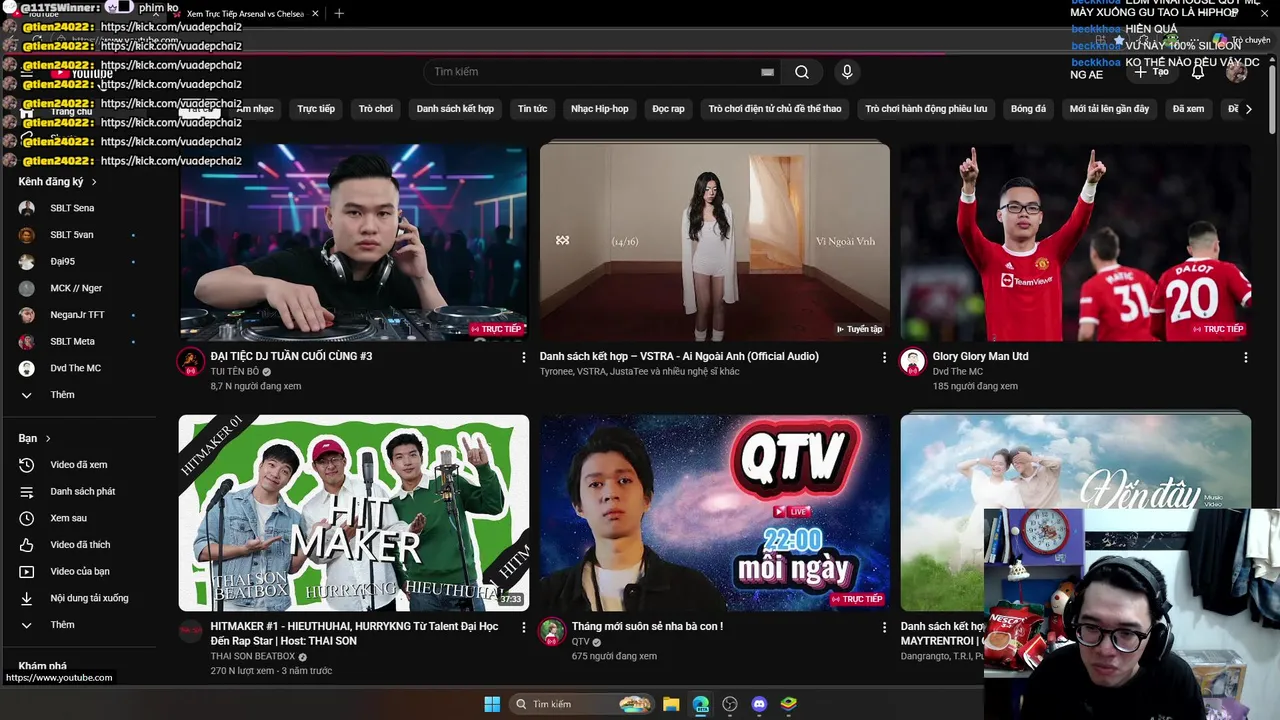
Task: Open a new browser tab
Action: (x=339, y=14)
